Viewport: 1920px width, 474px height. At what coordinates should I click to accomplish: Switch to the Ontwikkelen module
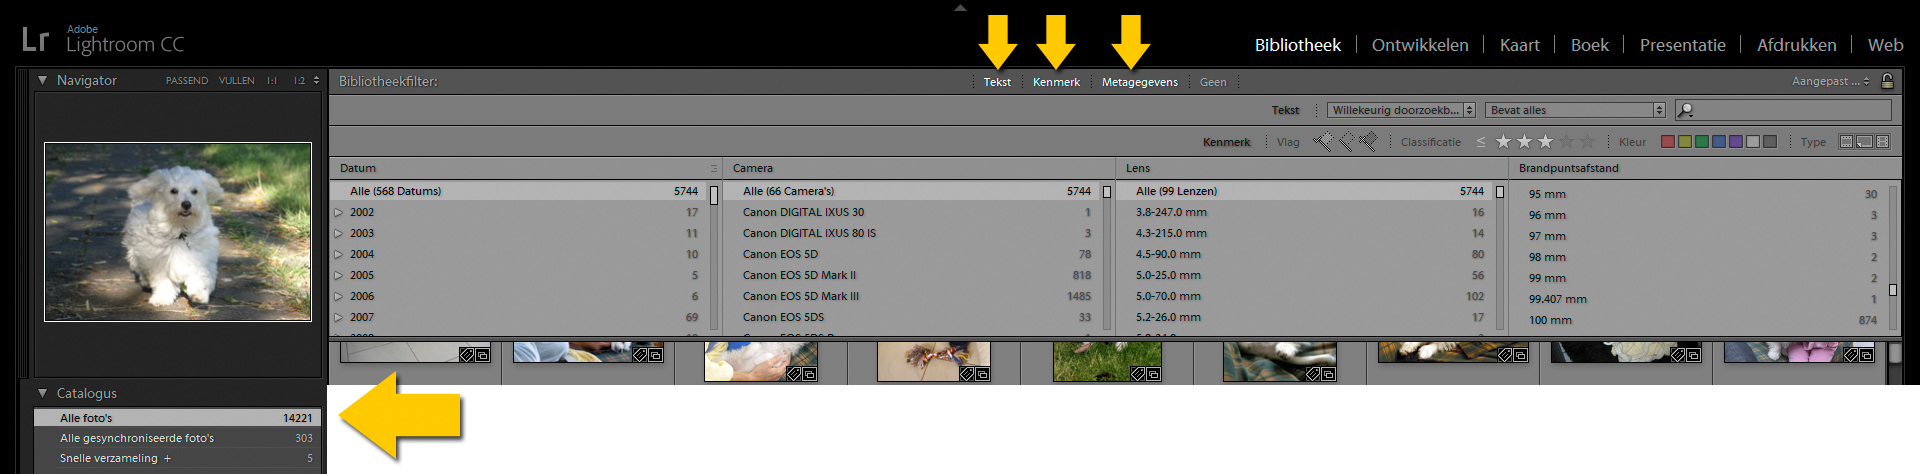pyautogui.click(x=1419, y=45)
